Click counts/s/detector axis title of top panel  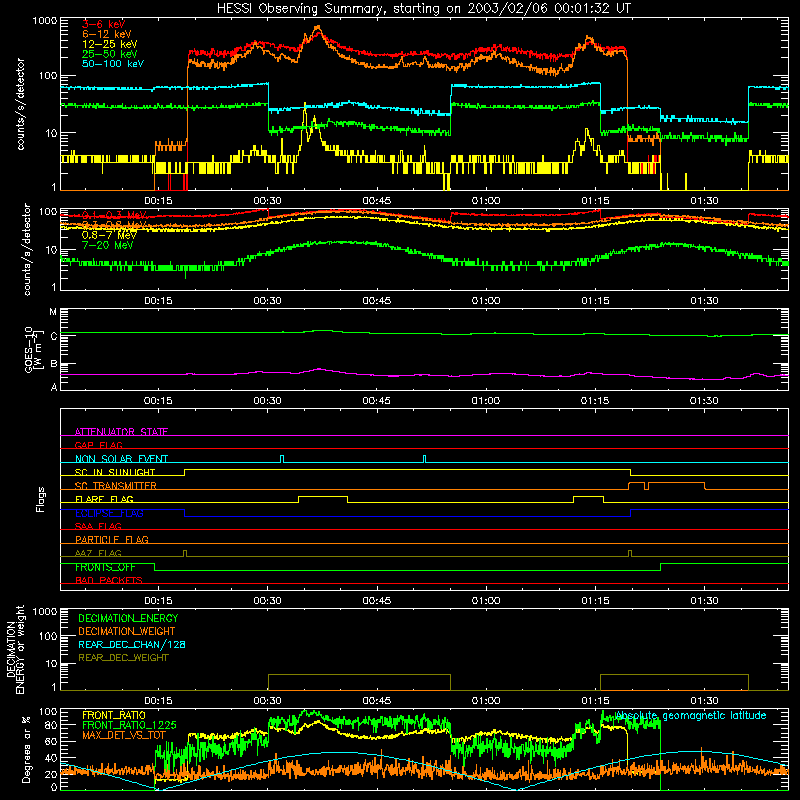coord(20,104)
